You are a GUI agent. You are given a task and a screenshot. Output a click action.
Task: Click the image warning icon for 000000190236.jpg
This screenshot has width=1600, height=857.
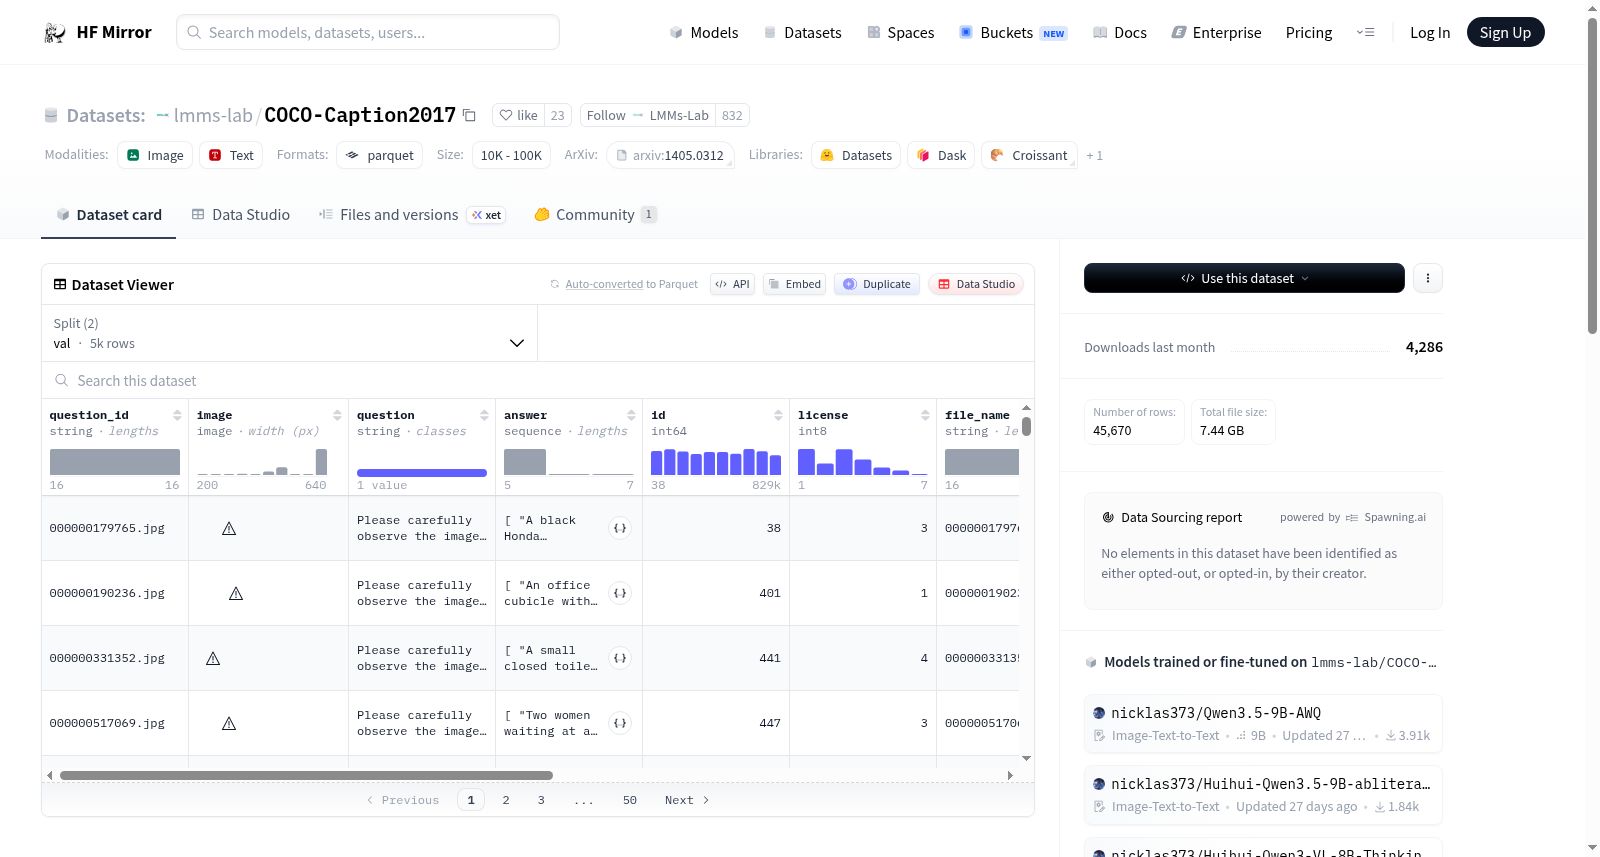236,593
